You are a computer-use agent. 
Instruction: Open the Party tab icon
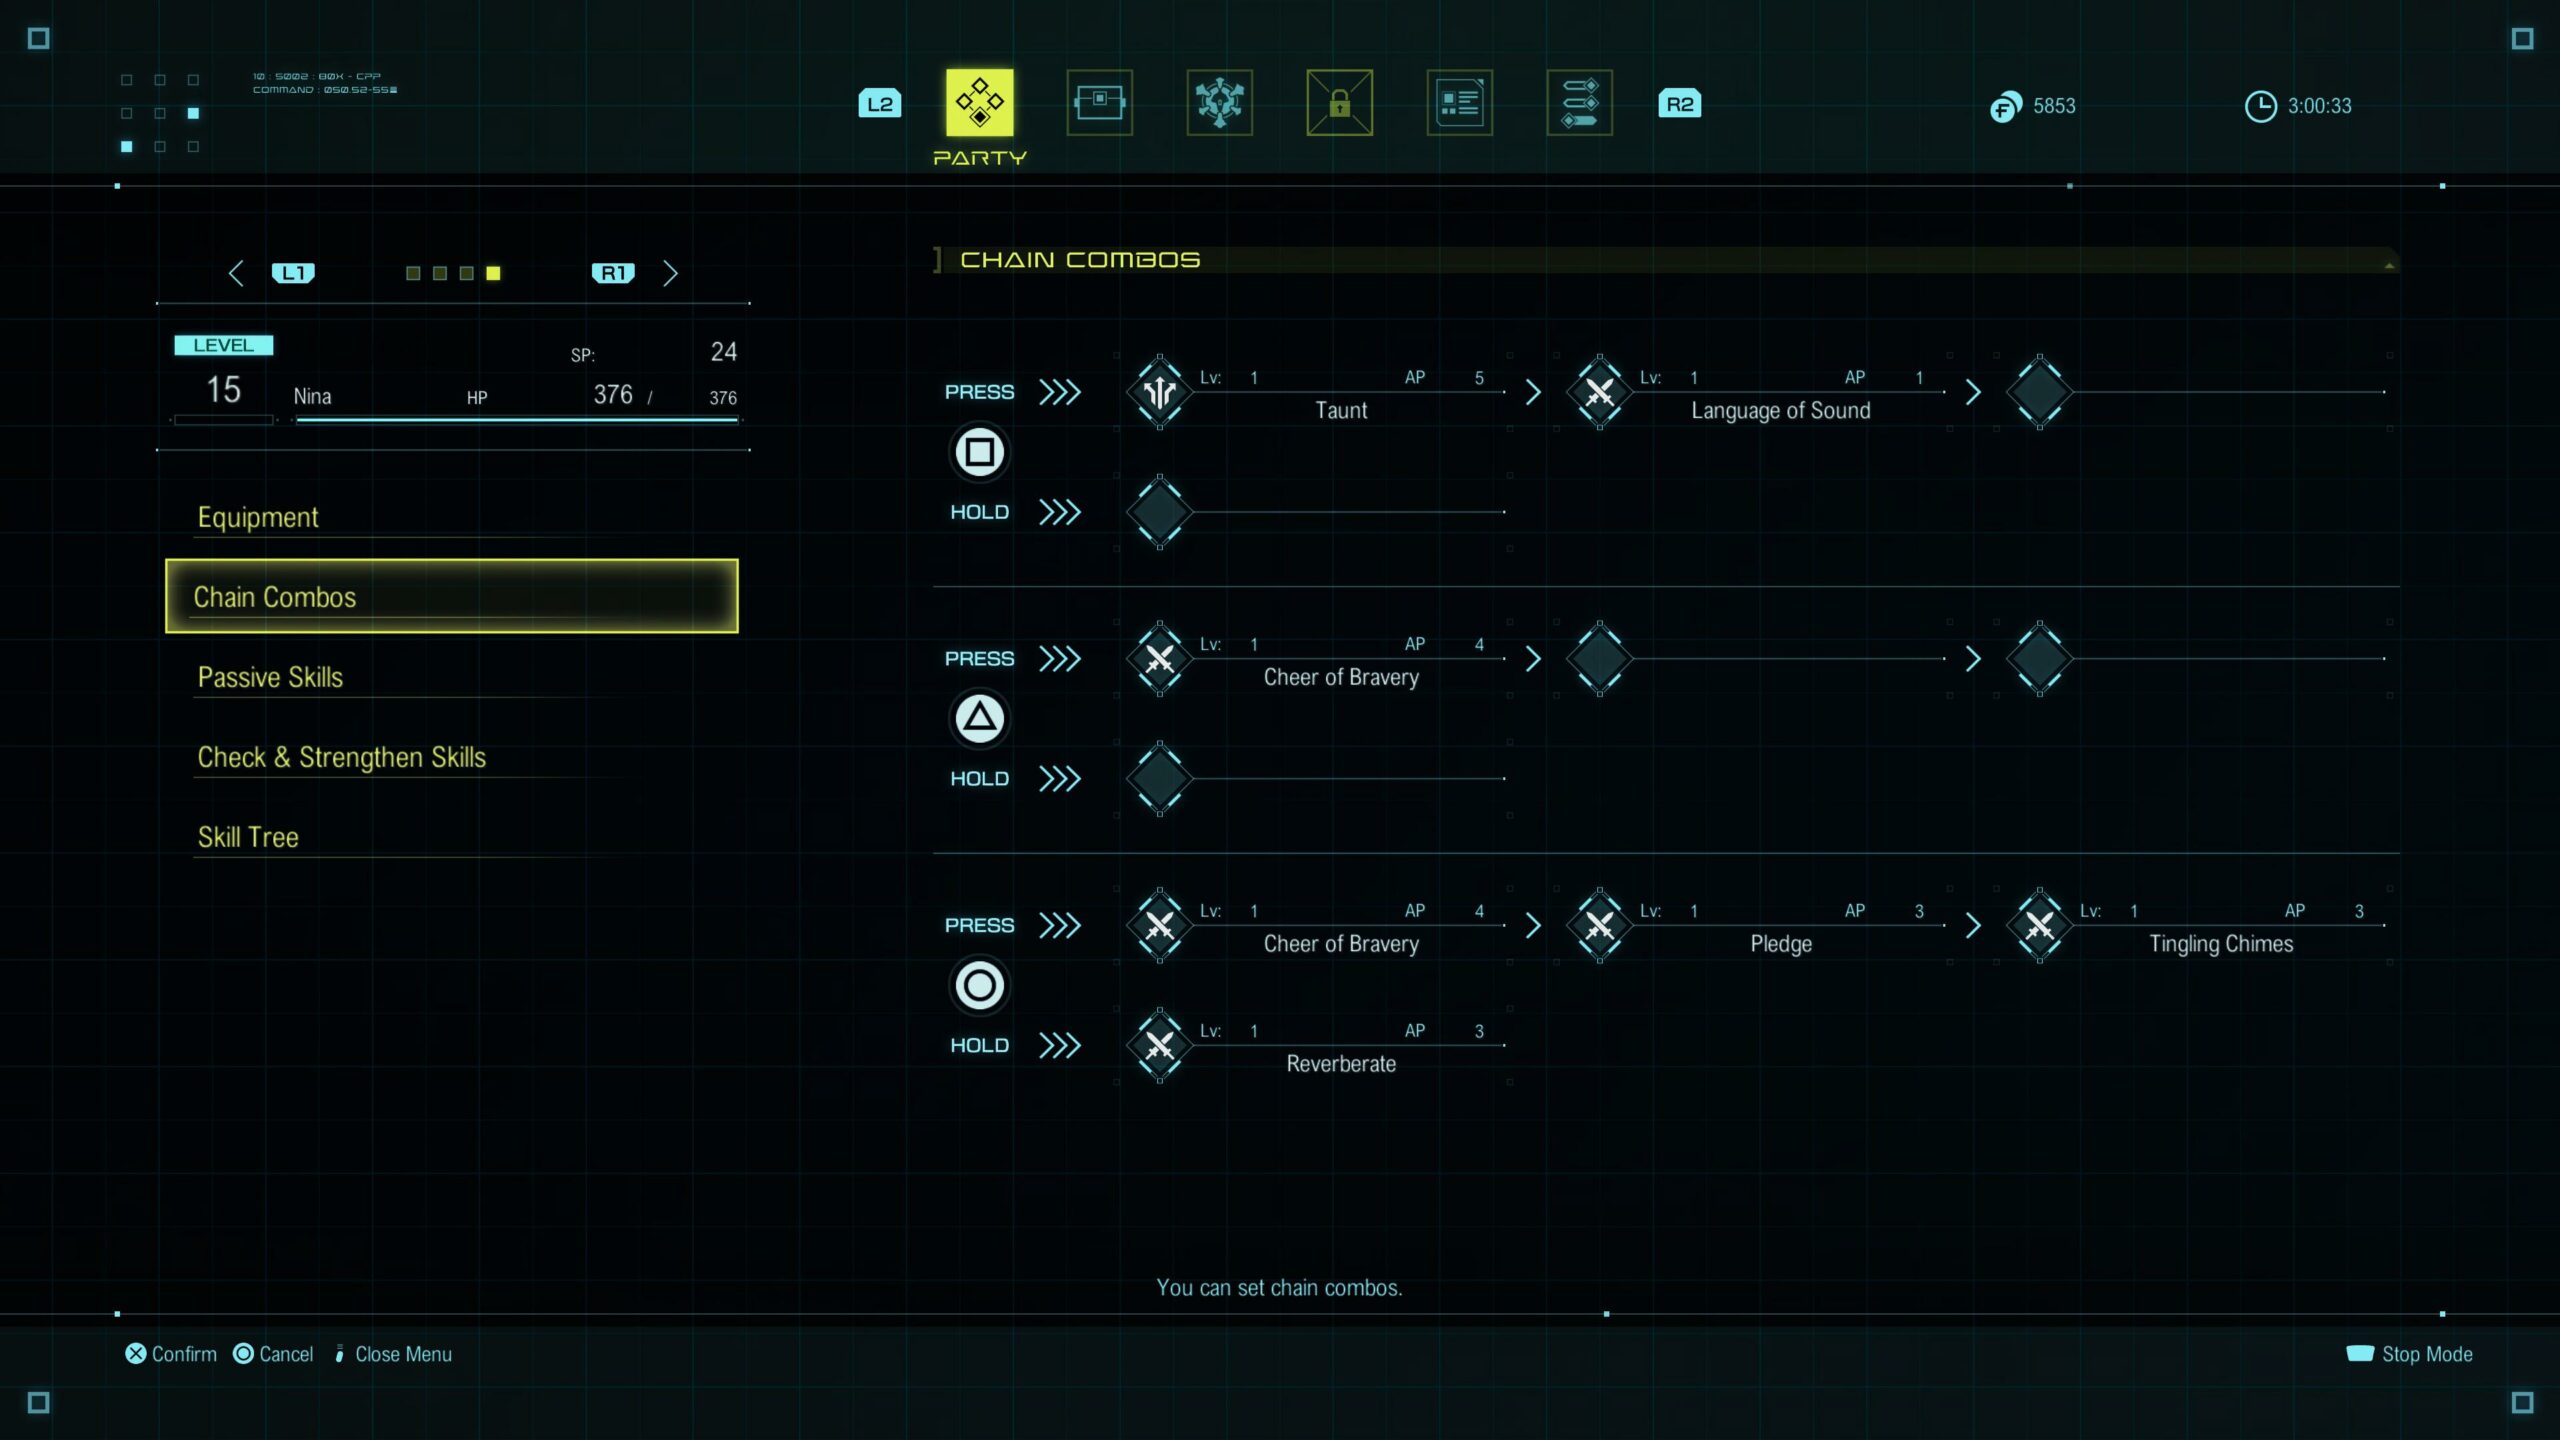click(979, 102)
